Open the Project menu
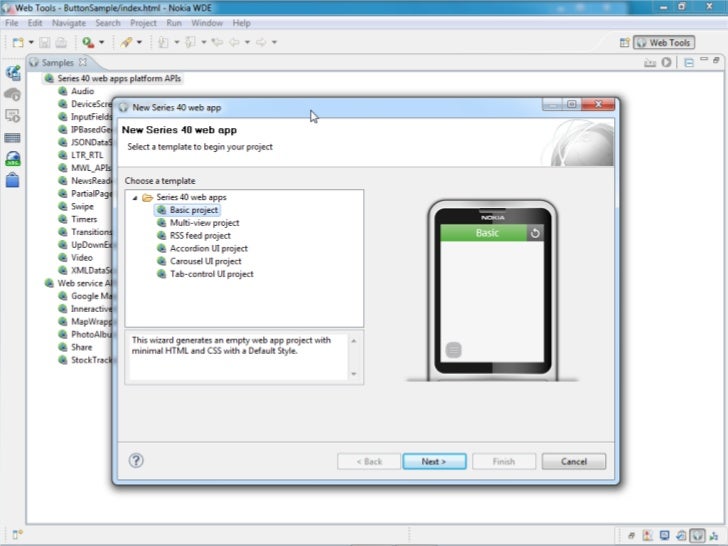Image resolution: width=728 pixels, height=546 pixels. [143, 23]
